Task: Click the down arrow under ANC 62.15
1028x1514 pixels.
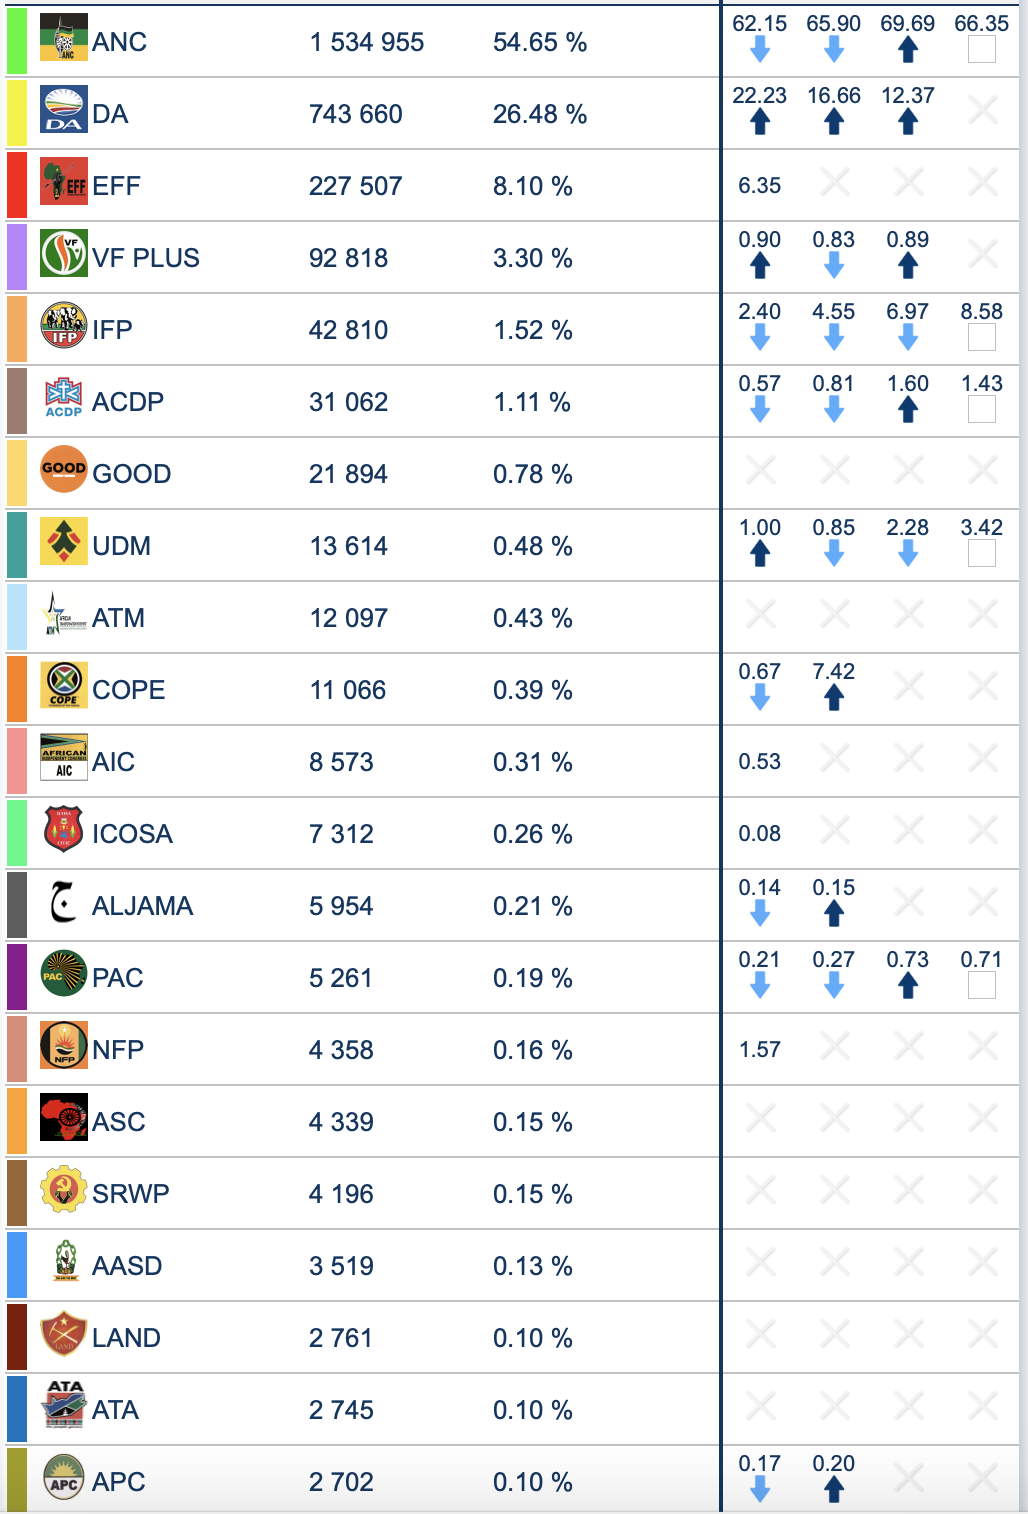Action: pos(760,50)
